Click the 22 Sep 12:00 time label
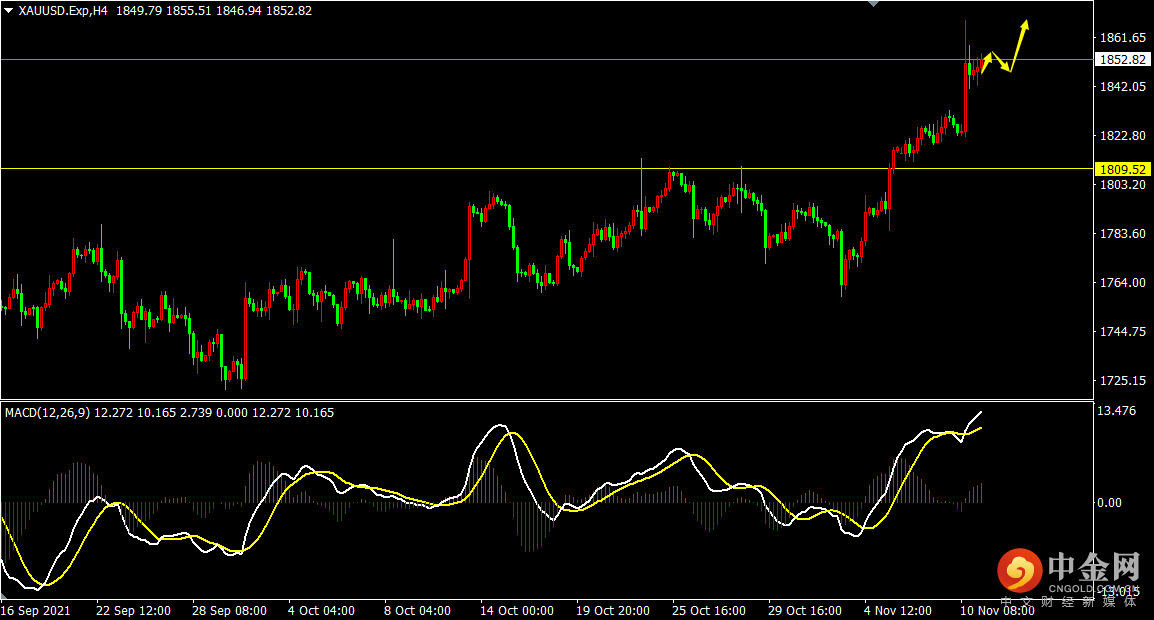The height and width of the screenshot is (620, 1154). [133, 610]
